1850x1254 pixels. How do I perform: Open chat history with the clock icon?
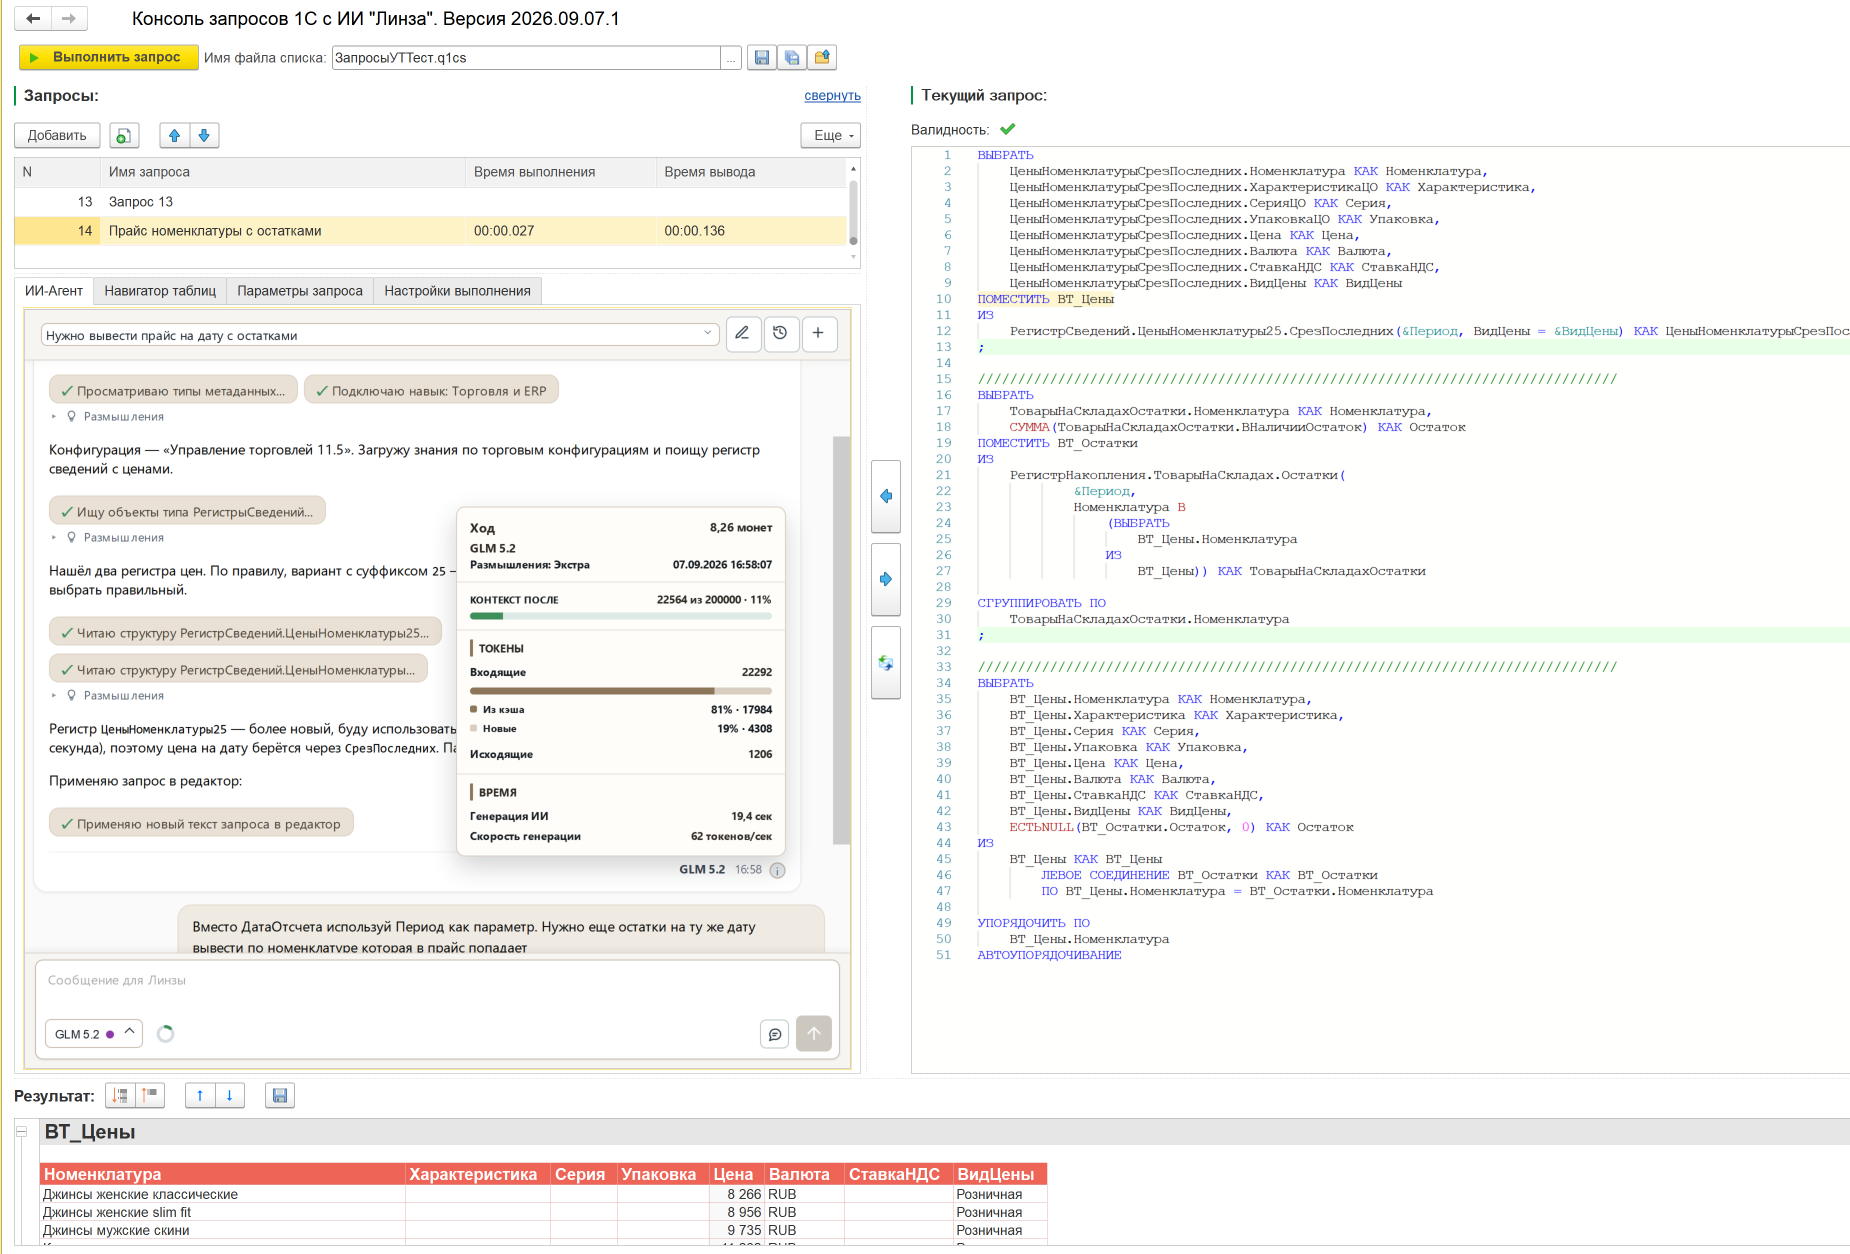point(780,333)
